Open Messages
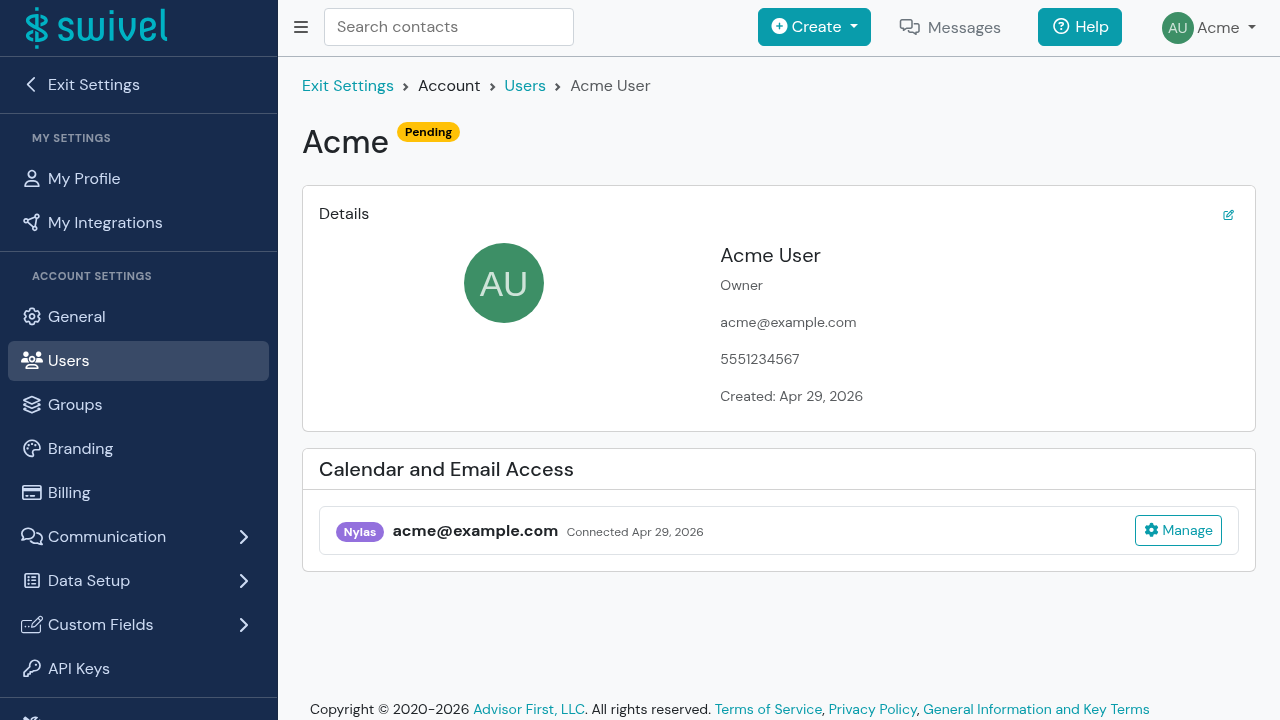This screenshot has height=720, width=1280. point(950,28)
